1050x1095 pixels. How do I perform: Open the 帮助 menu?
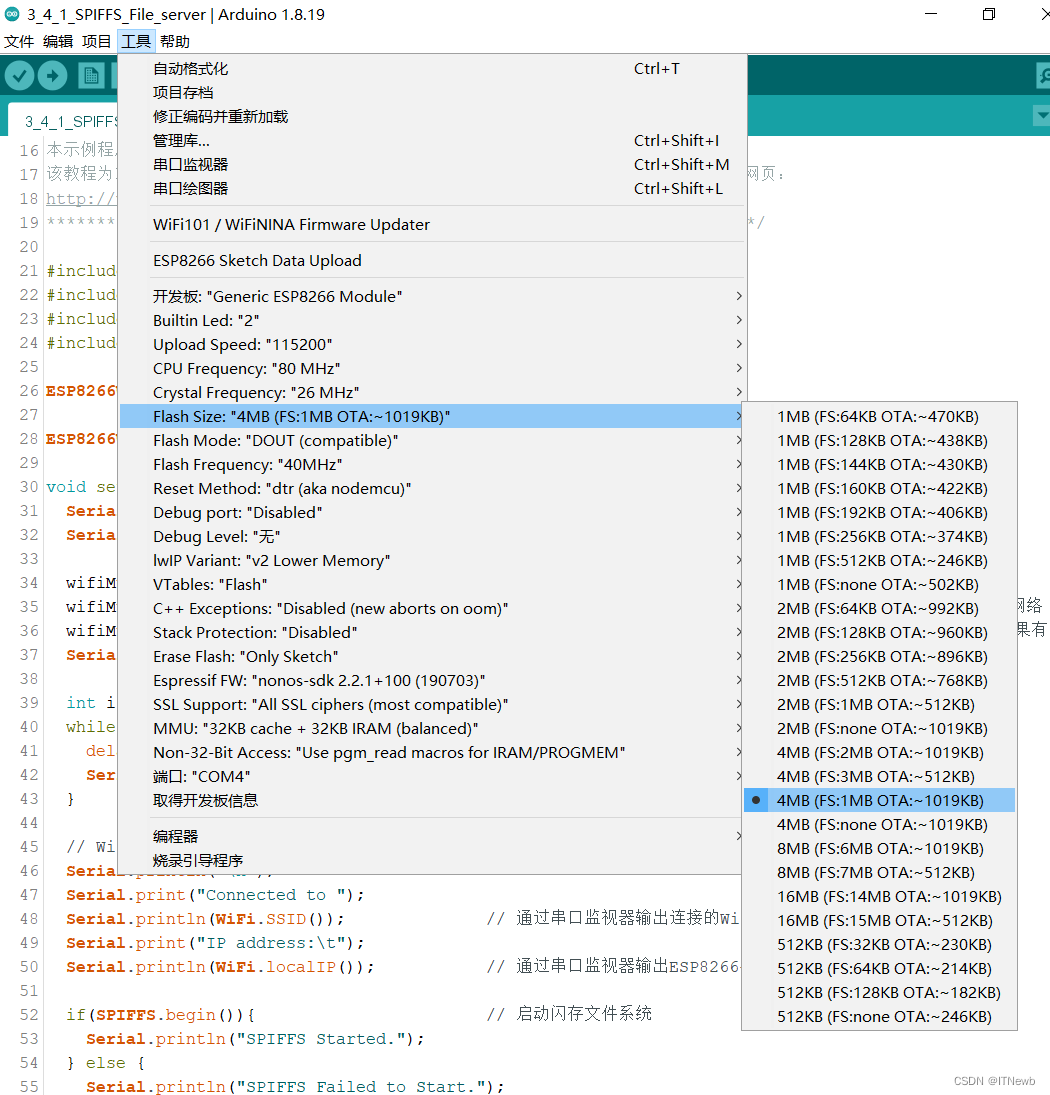point(175,42)
